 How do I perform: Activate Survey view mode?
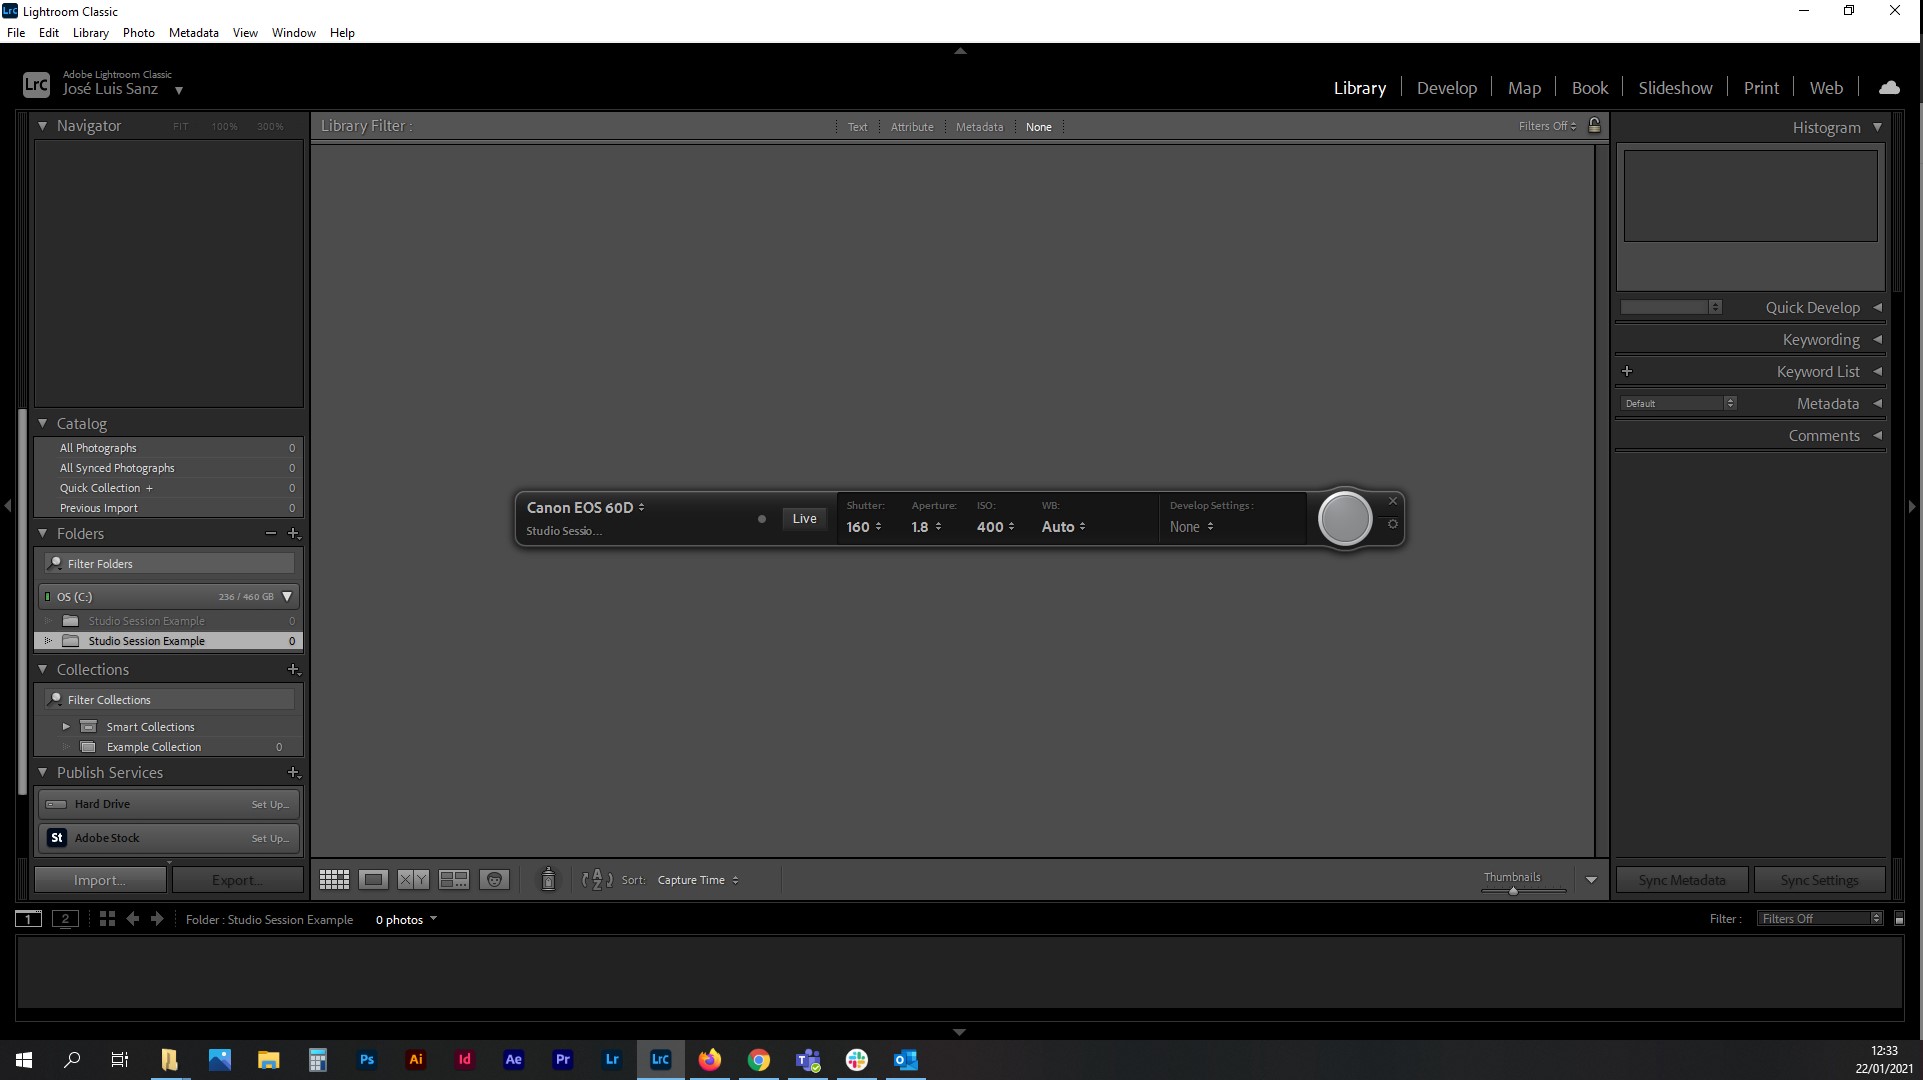[x=453, y=879]
